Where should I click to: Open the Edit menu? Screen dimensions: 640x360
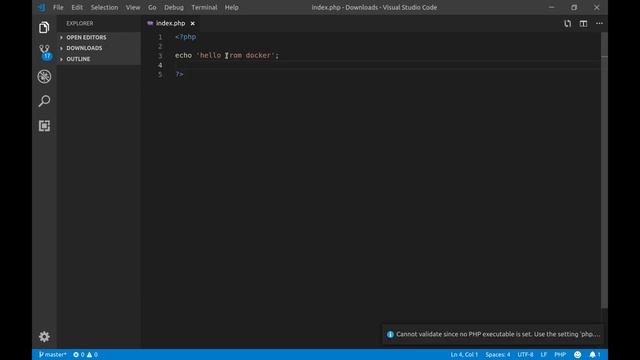[x=77, y=7]
